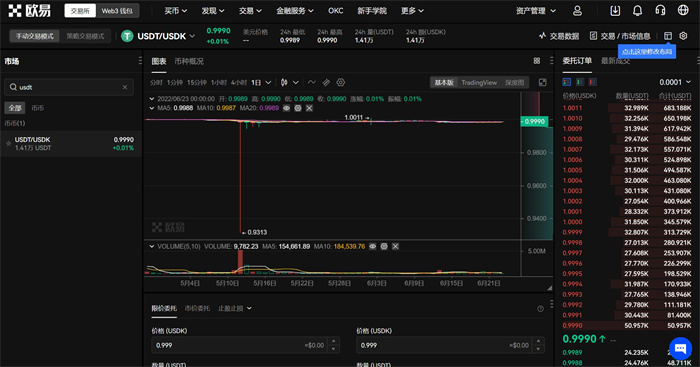Expand chart to fullscreen icon
Viewport: 700px width, 367px height.
[x=542, y=82]
